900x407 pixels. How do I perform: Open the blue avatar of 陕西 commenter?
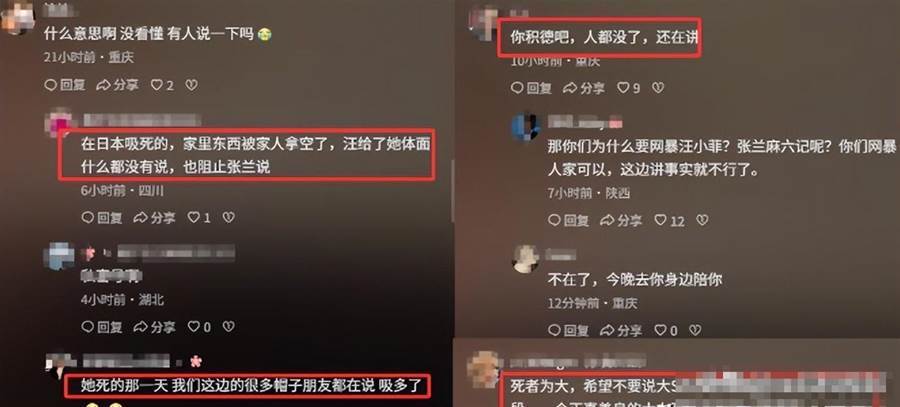click(525, 127)
